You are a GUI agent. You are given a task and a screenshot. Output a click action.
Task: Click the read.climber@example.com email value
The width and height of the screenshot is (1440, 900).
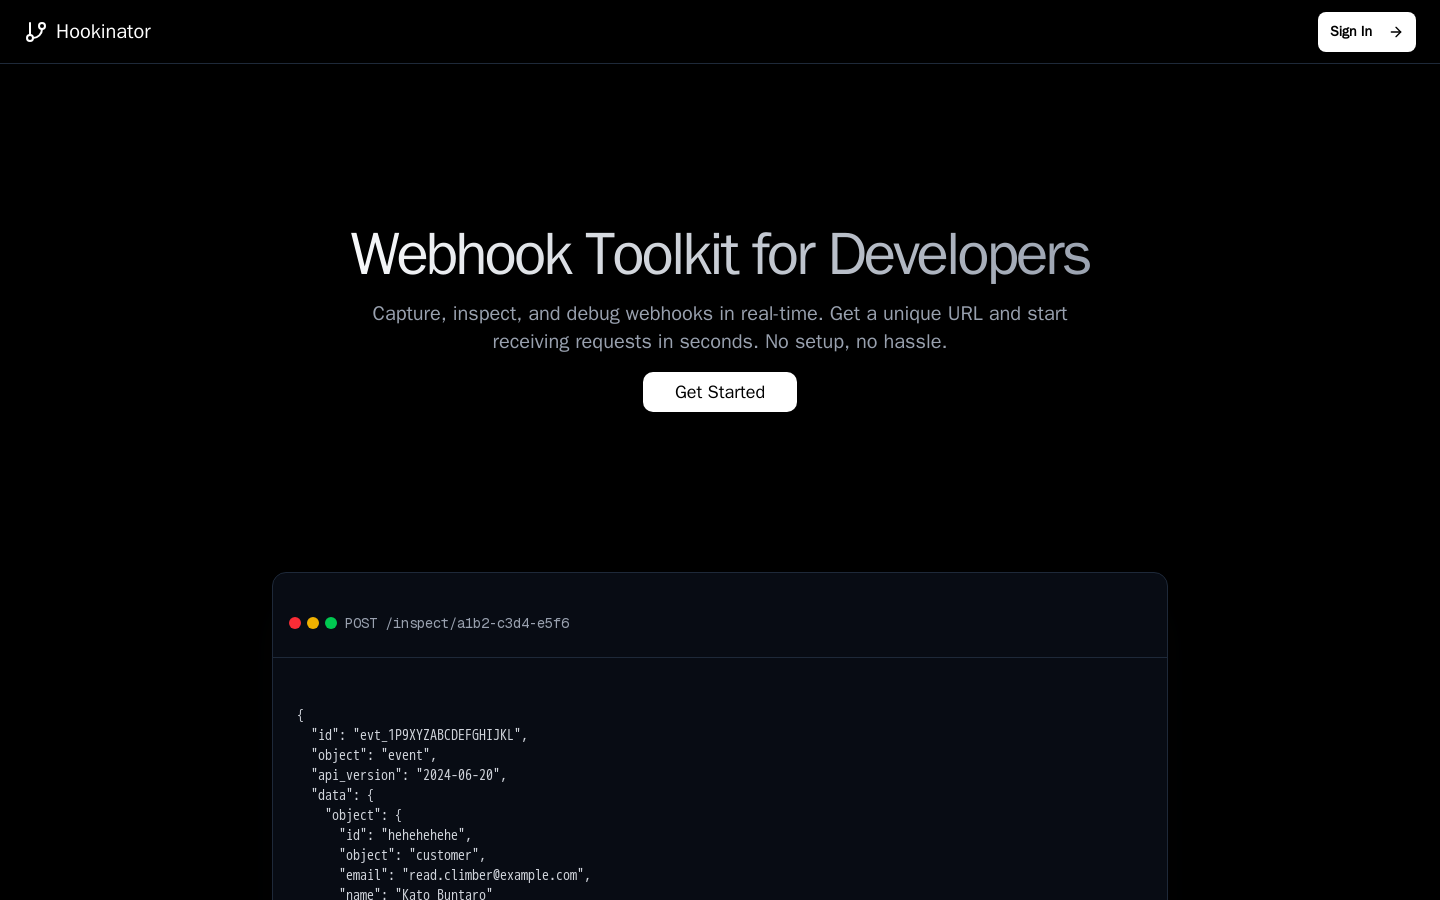[x=494, y=875]
